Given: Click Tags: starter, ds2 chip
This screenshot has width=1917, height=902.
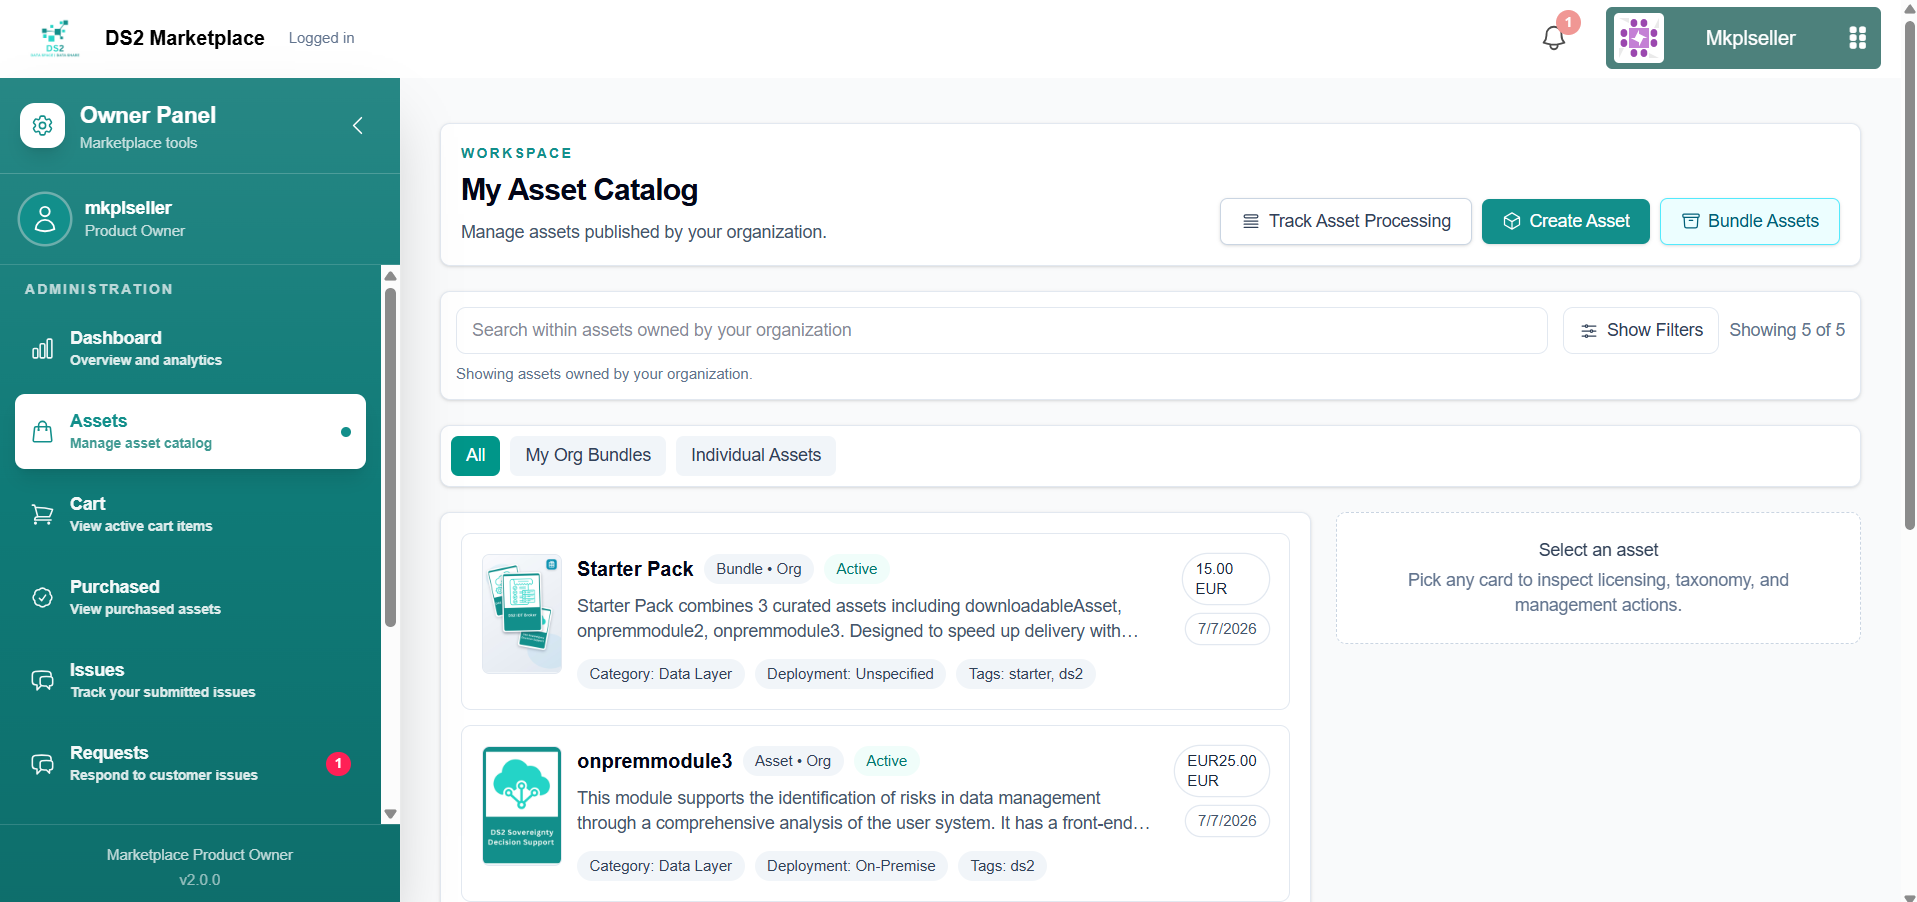Looking at the screenshot, I should 1026,674.
